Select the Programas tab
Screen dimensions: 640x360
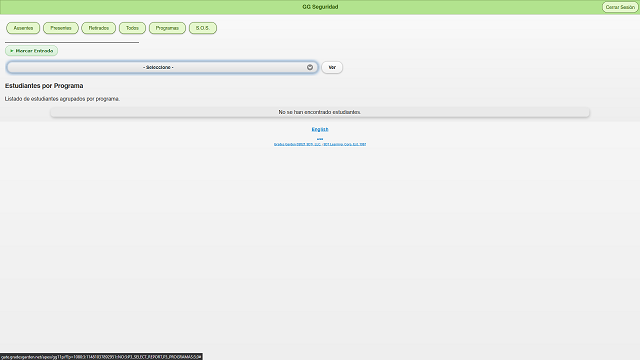[x=167, y=28]
